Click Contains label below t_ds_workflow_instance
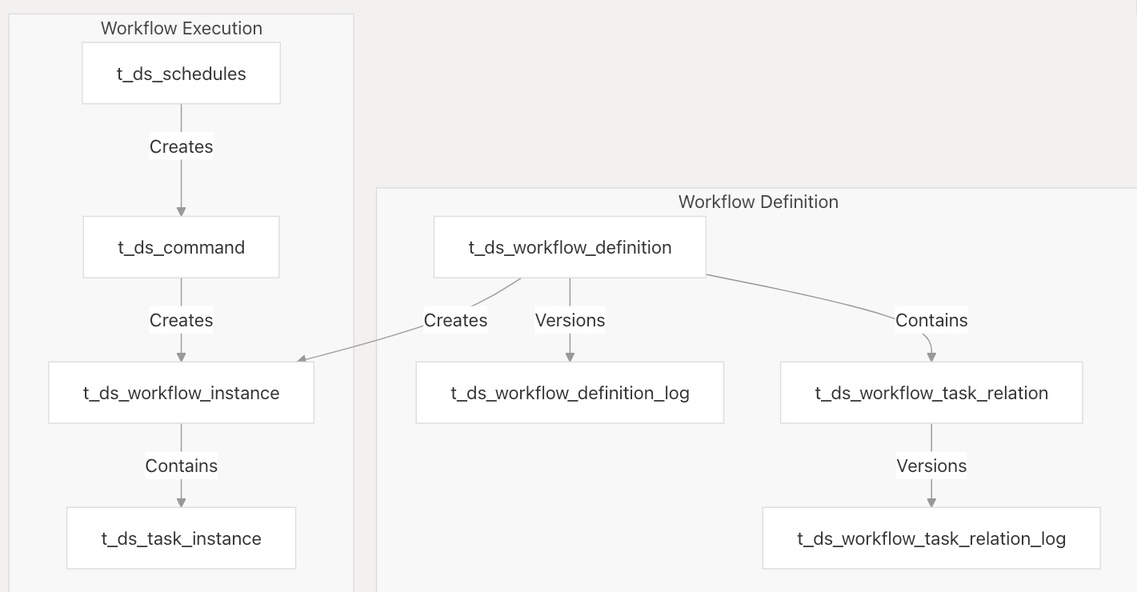This screenshot has height=592, width=1137. click(181, 465)
